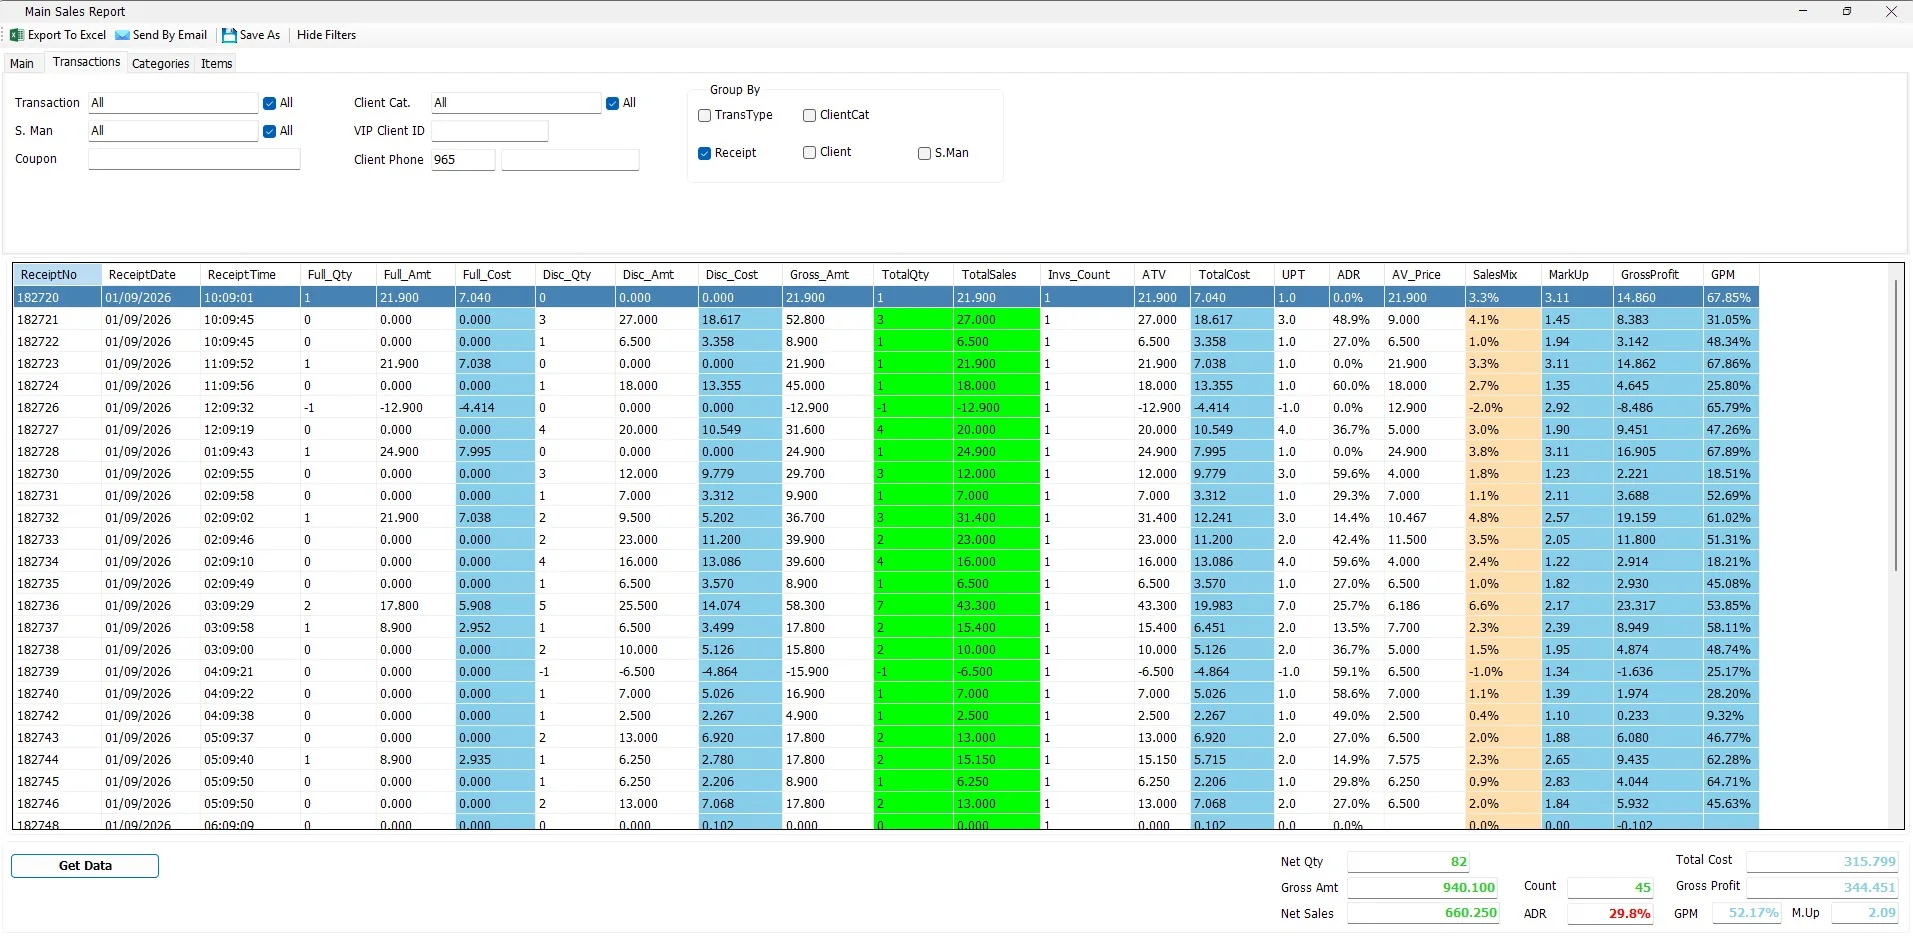
Task: Click the Gross Profit field 344.451
Action: coord(1822,888)
